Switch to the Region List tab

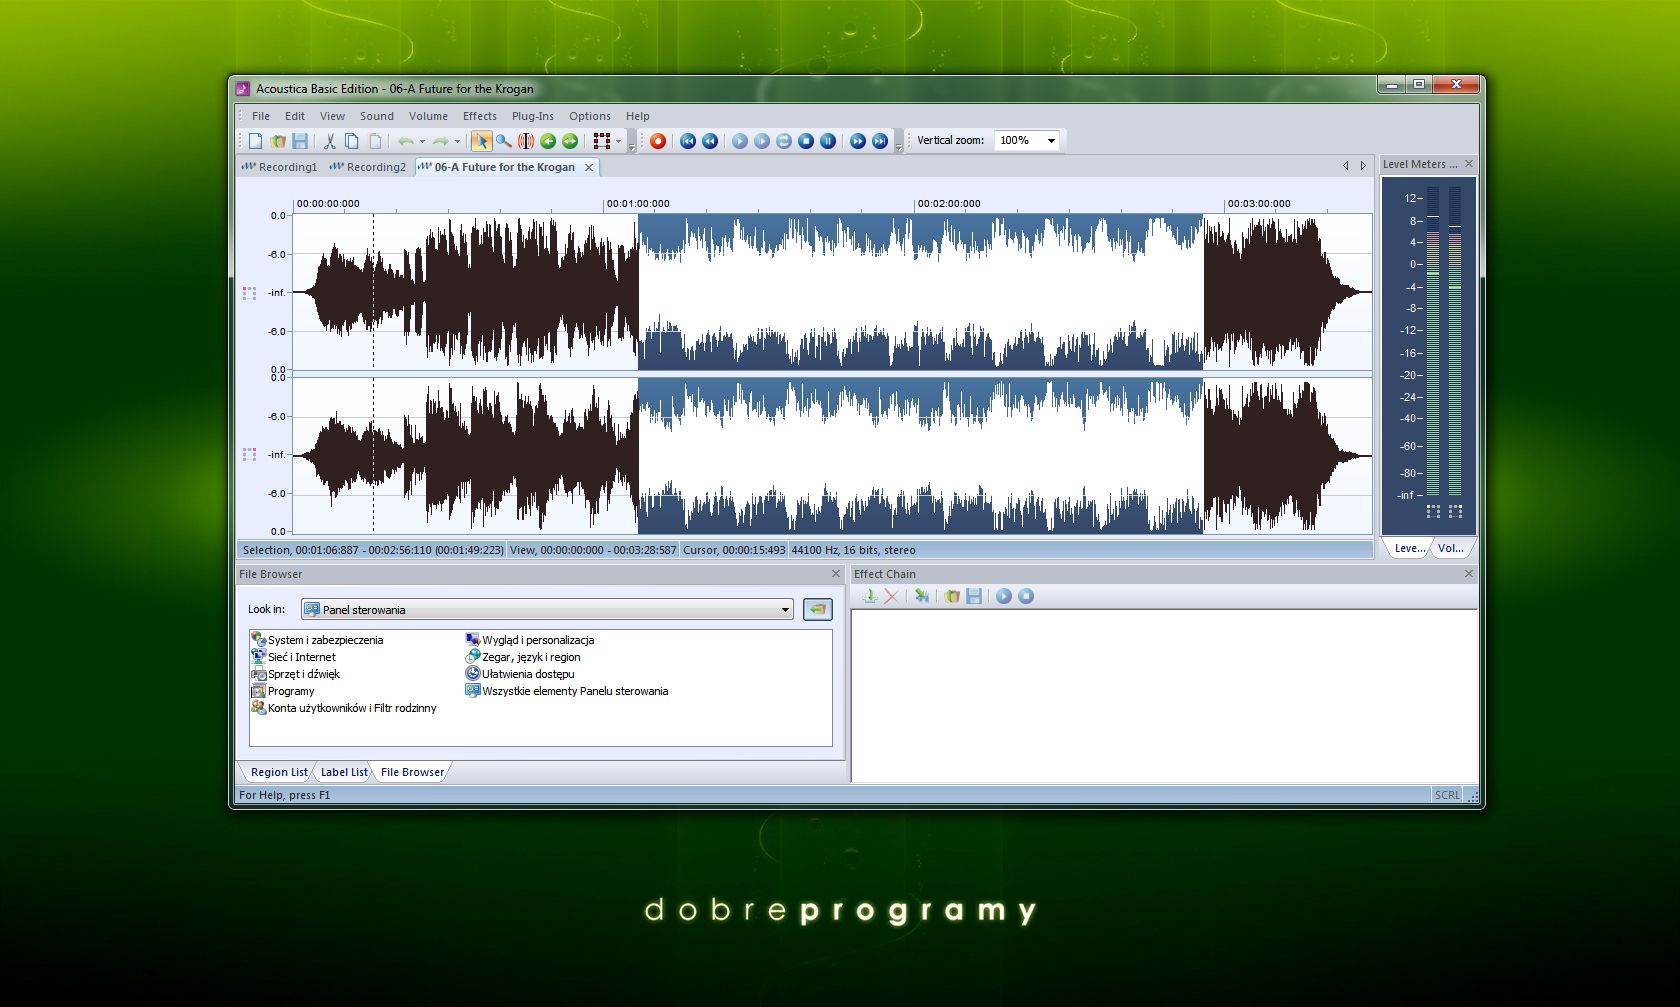point(278,772)
